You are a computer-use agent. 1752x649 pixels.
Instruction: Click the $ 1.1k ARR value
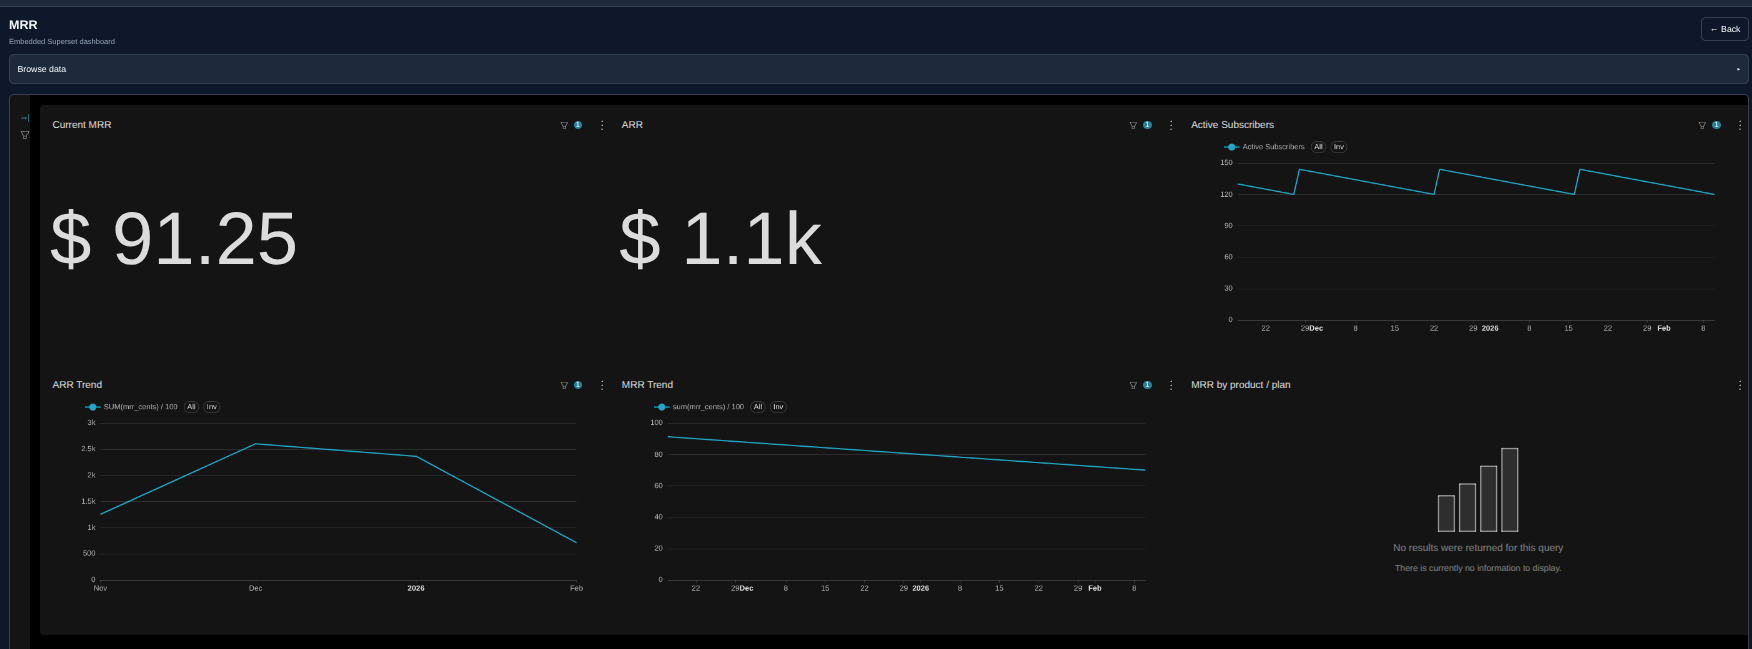[x=720, y=239]
